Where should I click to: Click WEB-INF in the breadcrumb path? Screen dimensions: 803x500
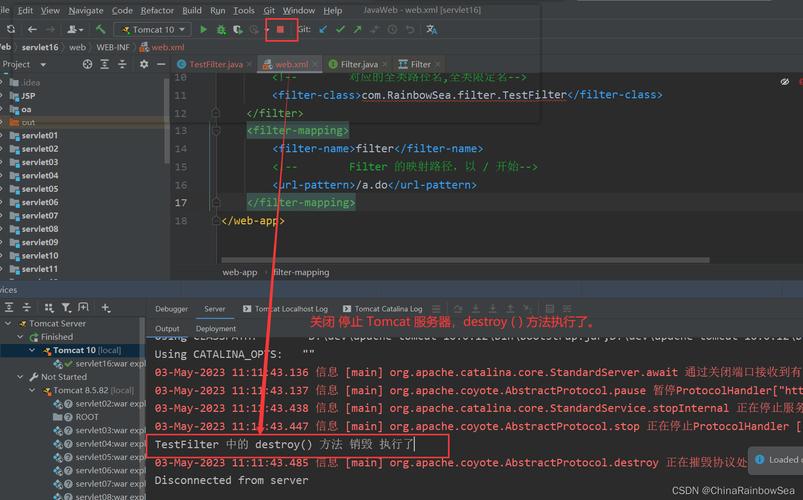click(111, 47)
